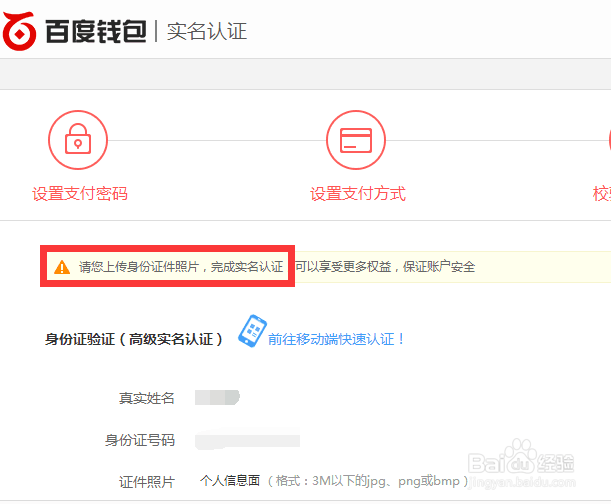Click the Baidu Wallet red logo icon
The image size is (611, 504).
point(19,31)
